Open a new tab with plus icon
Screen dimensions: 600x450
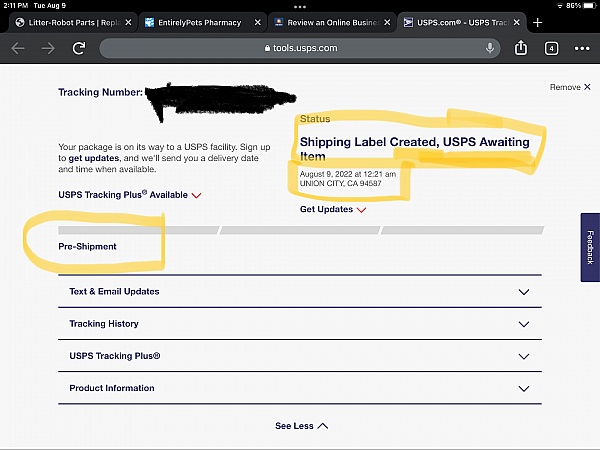tap(537, 22)
